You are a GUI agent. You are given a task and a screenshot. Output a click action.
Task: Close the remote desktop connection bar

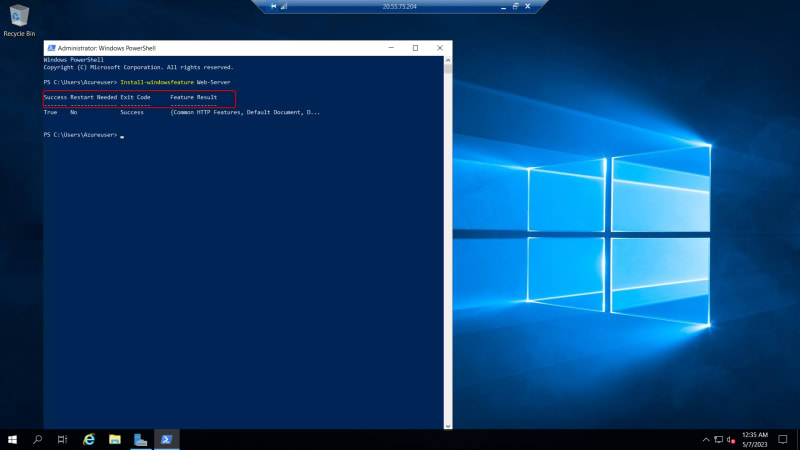[x=528, y=6]
